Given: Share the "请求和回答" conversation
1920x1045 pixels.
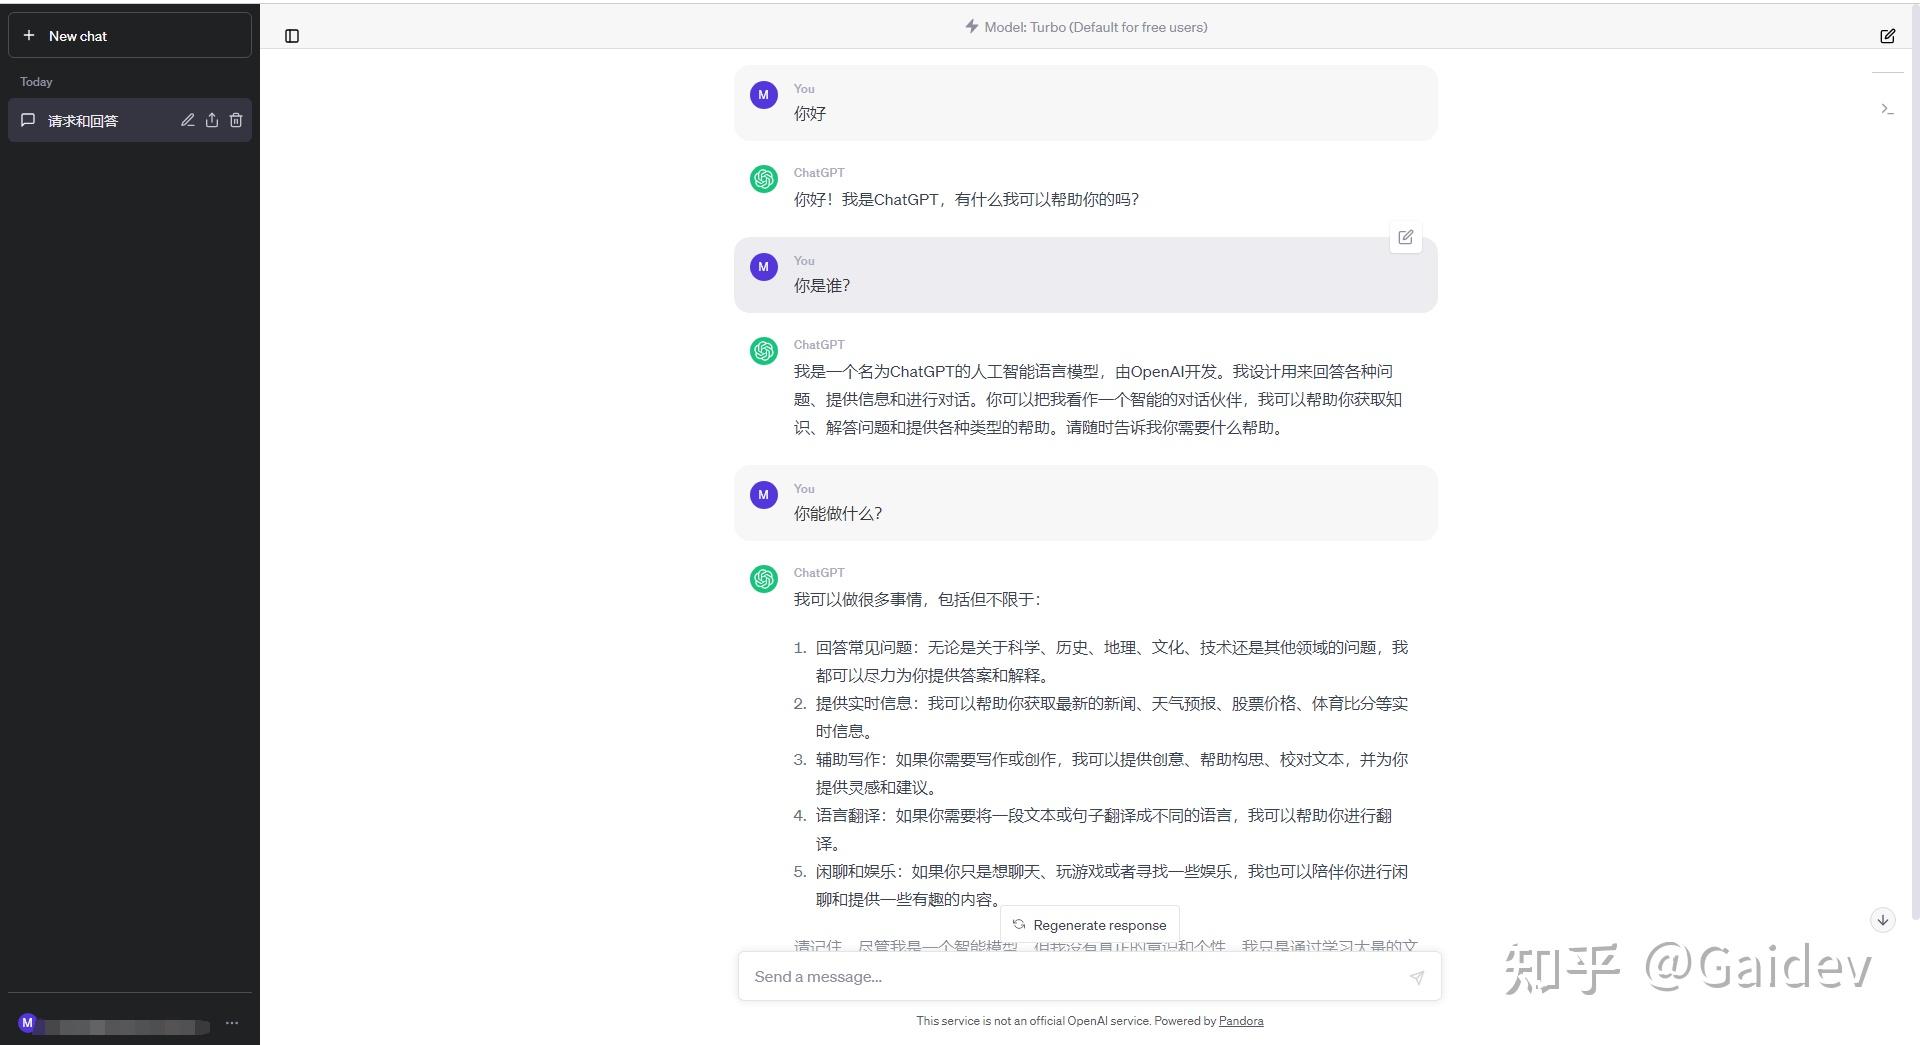Looking at the screenshot, I should [x=212, y=120].
